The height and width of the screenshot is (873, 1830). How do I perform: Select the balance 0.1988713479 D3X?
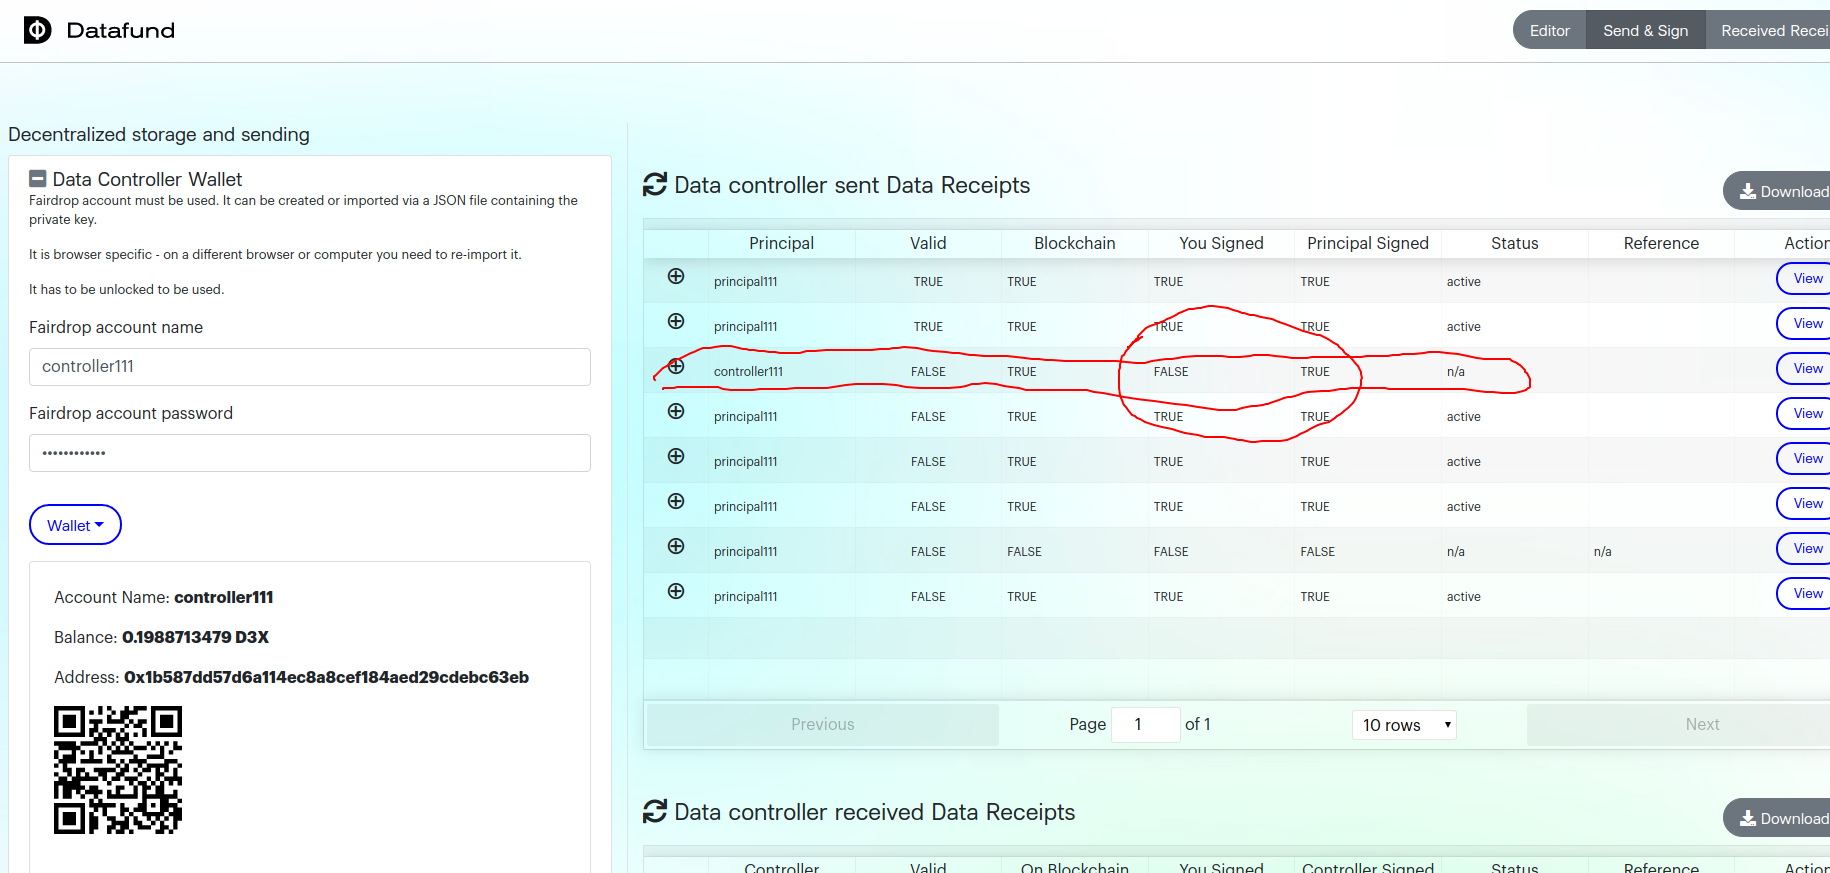[195, 637]
